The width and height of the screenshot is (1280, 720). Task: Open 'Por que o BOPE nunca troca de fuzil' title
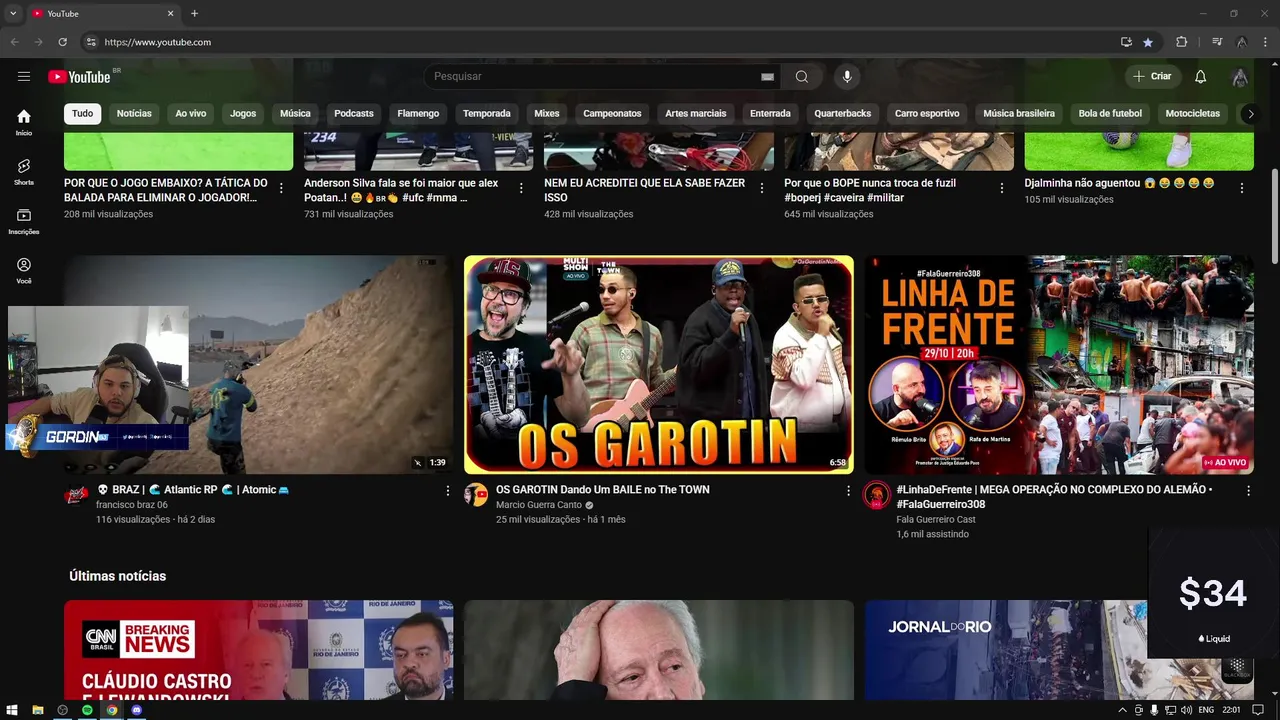pos(870,190)
